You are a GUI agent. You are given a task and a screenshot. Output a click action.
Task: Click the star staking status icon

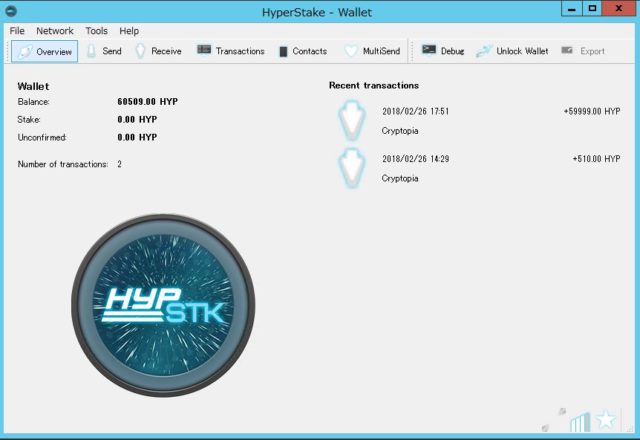coord(606,420)
